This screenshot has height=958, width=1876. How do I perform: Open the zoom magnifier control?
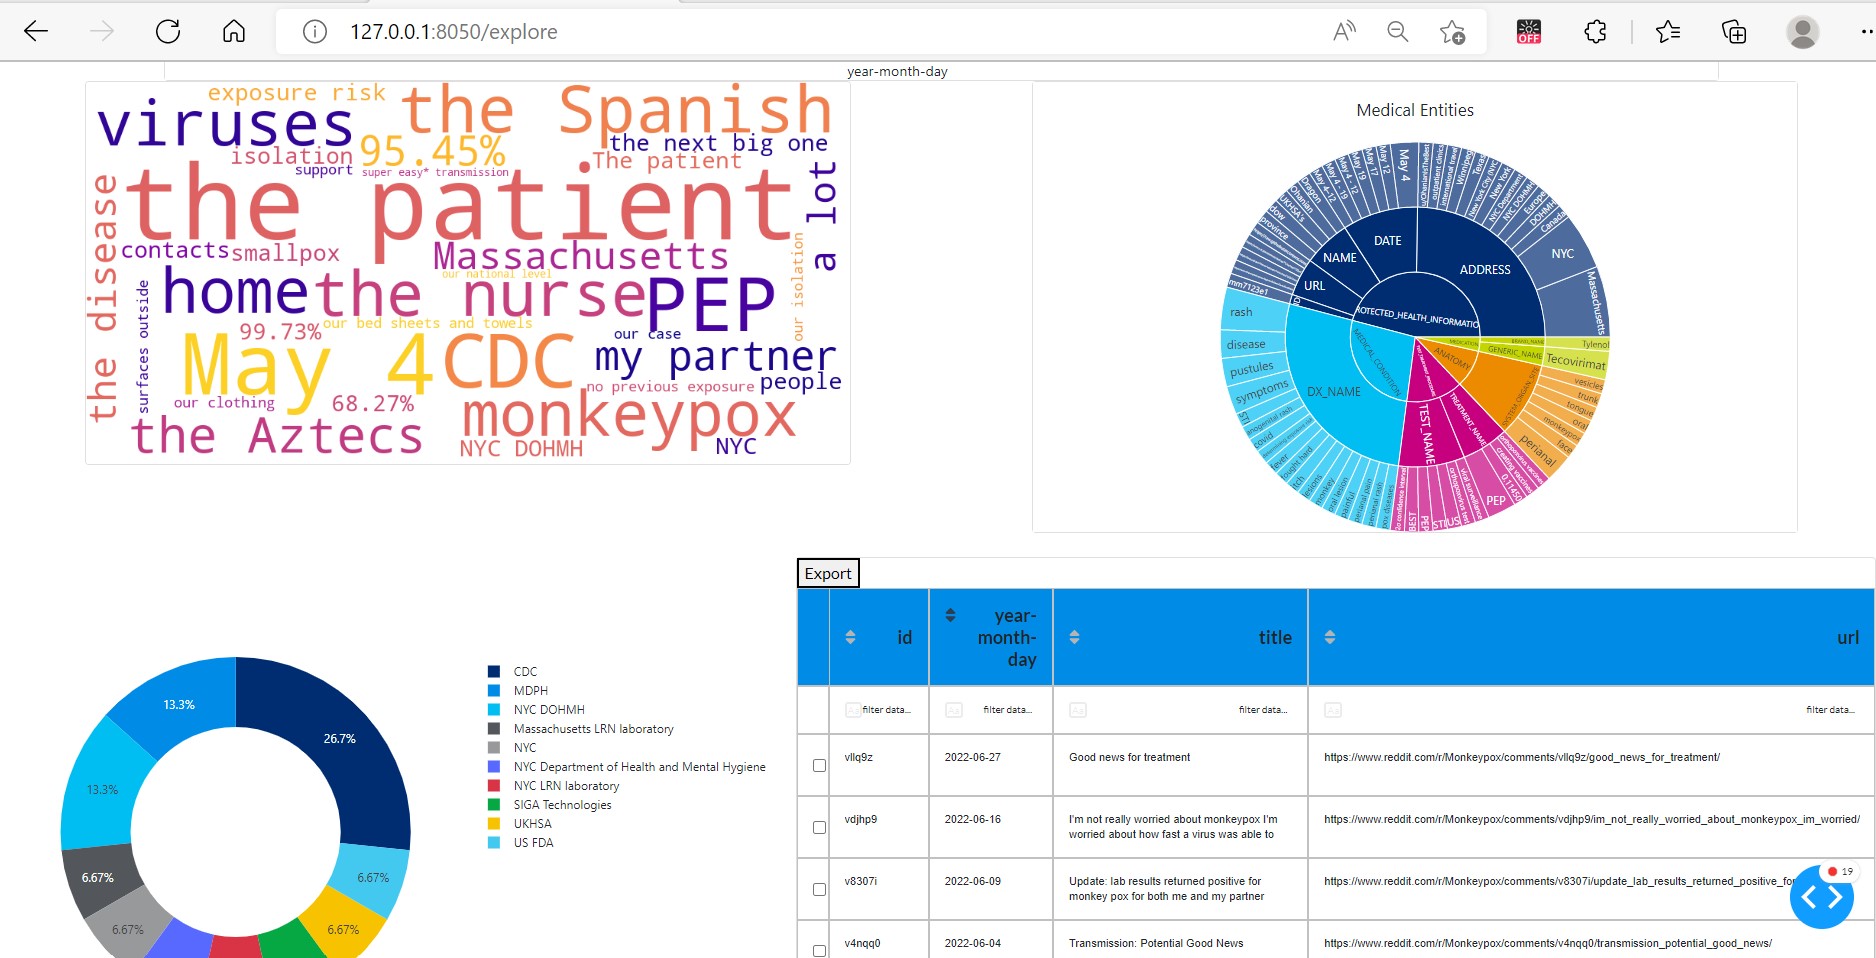pos(1398,32)
